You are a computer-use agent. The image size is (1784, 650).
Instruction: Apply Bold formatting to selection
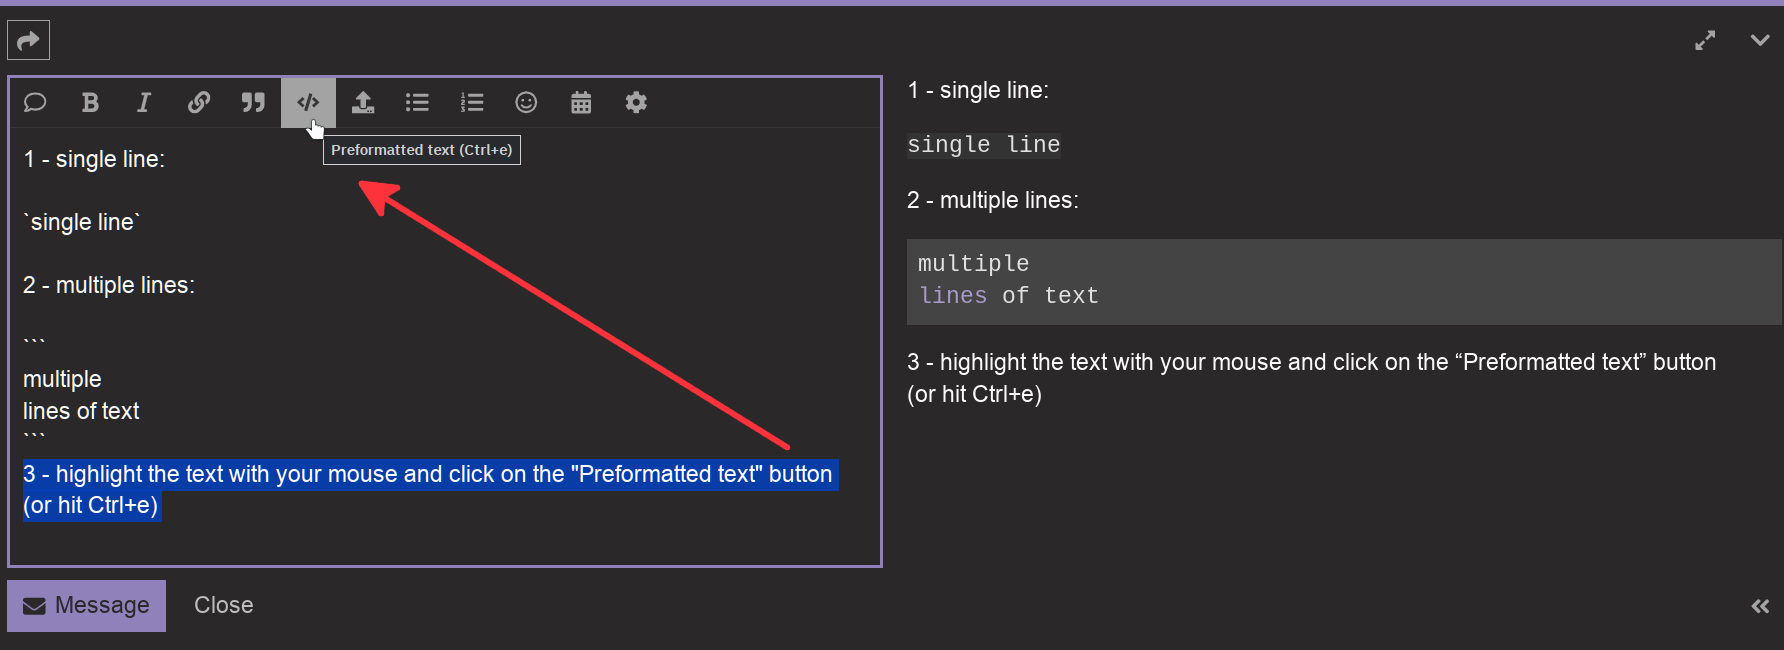coord(90,102)
